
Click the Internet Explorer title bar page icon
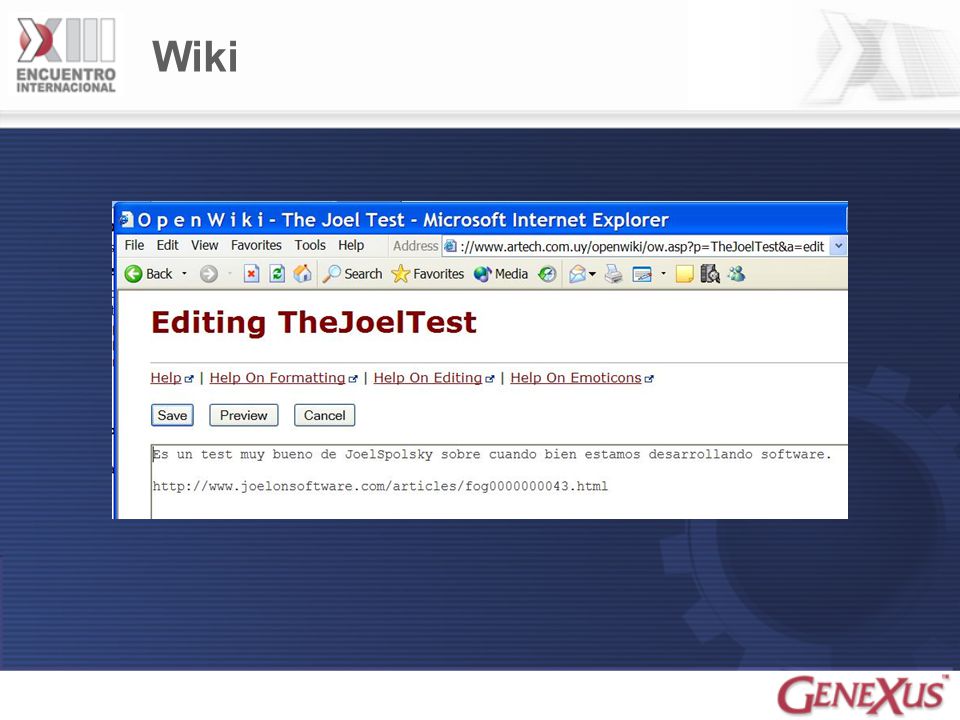pyautogui.click(x=127, y=219)
